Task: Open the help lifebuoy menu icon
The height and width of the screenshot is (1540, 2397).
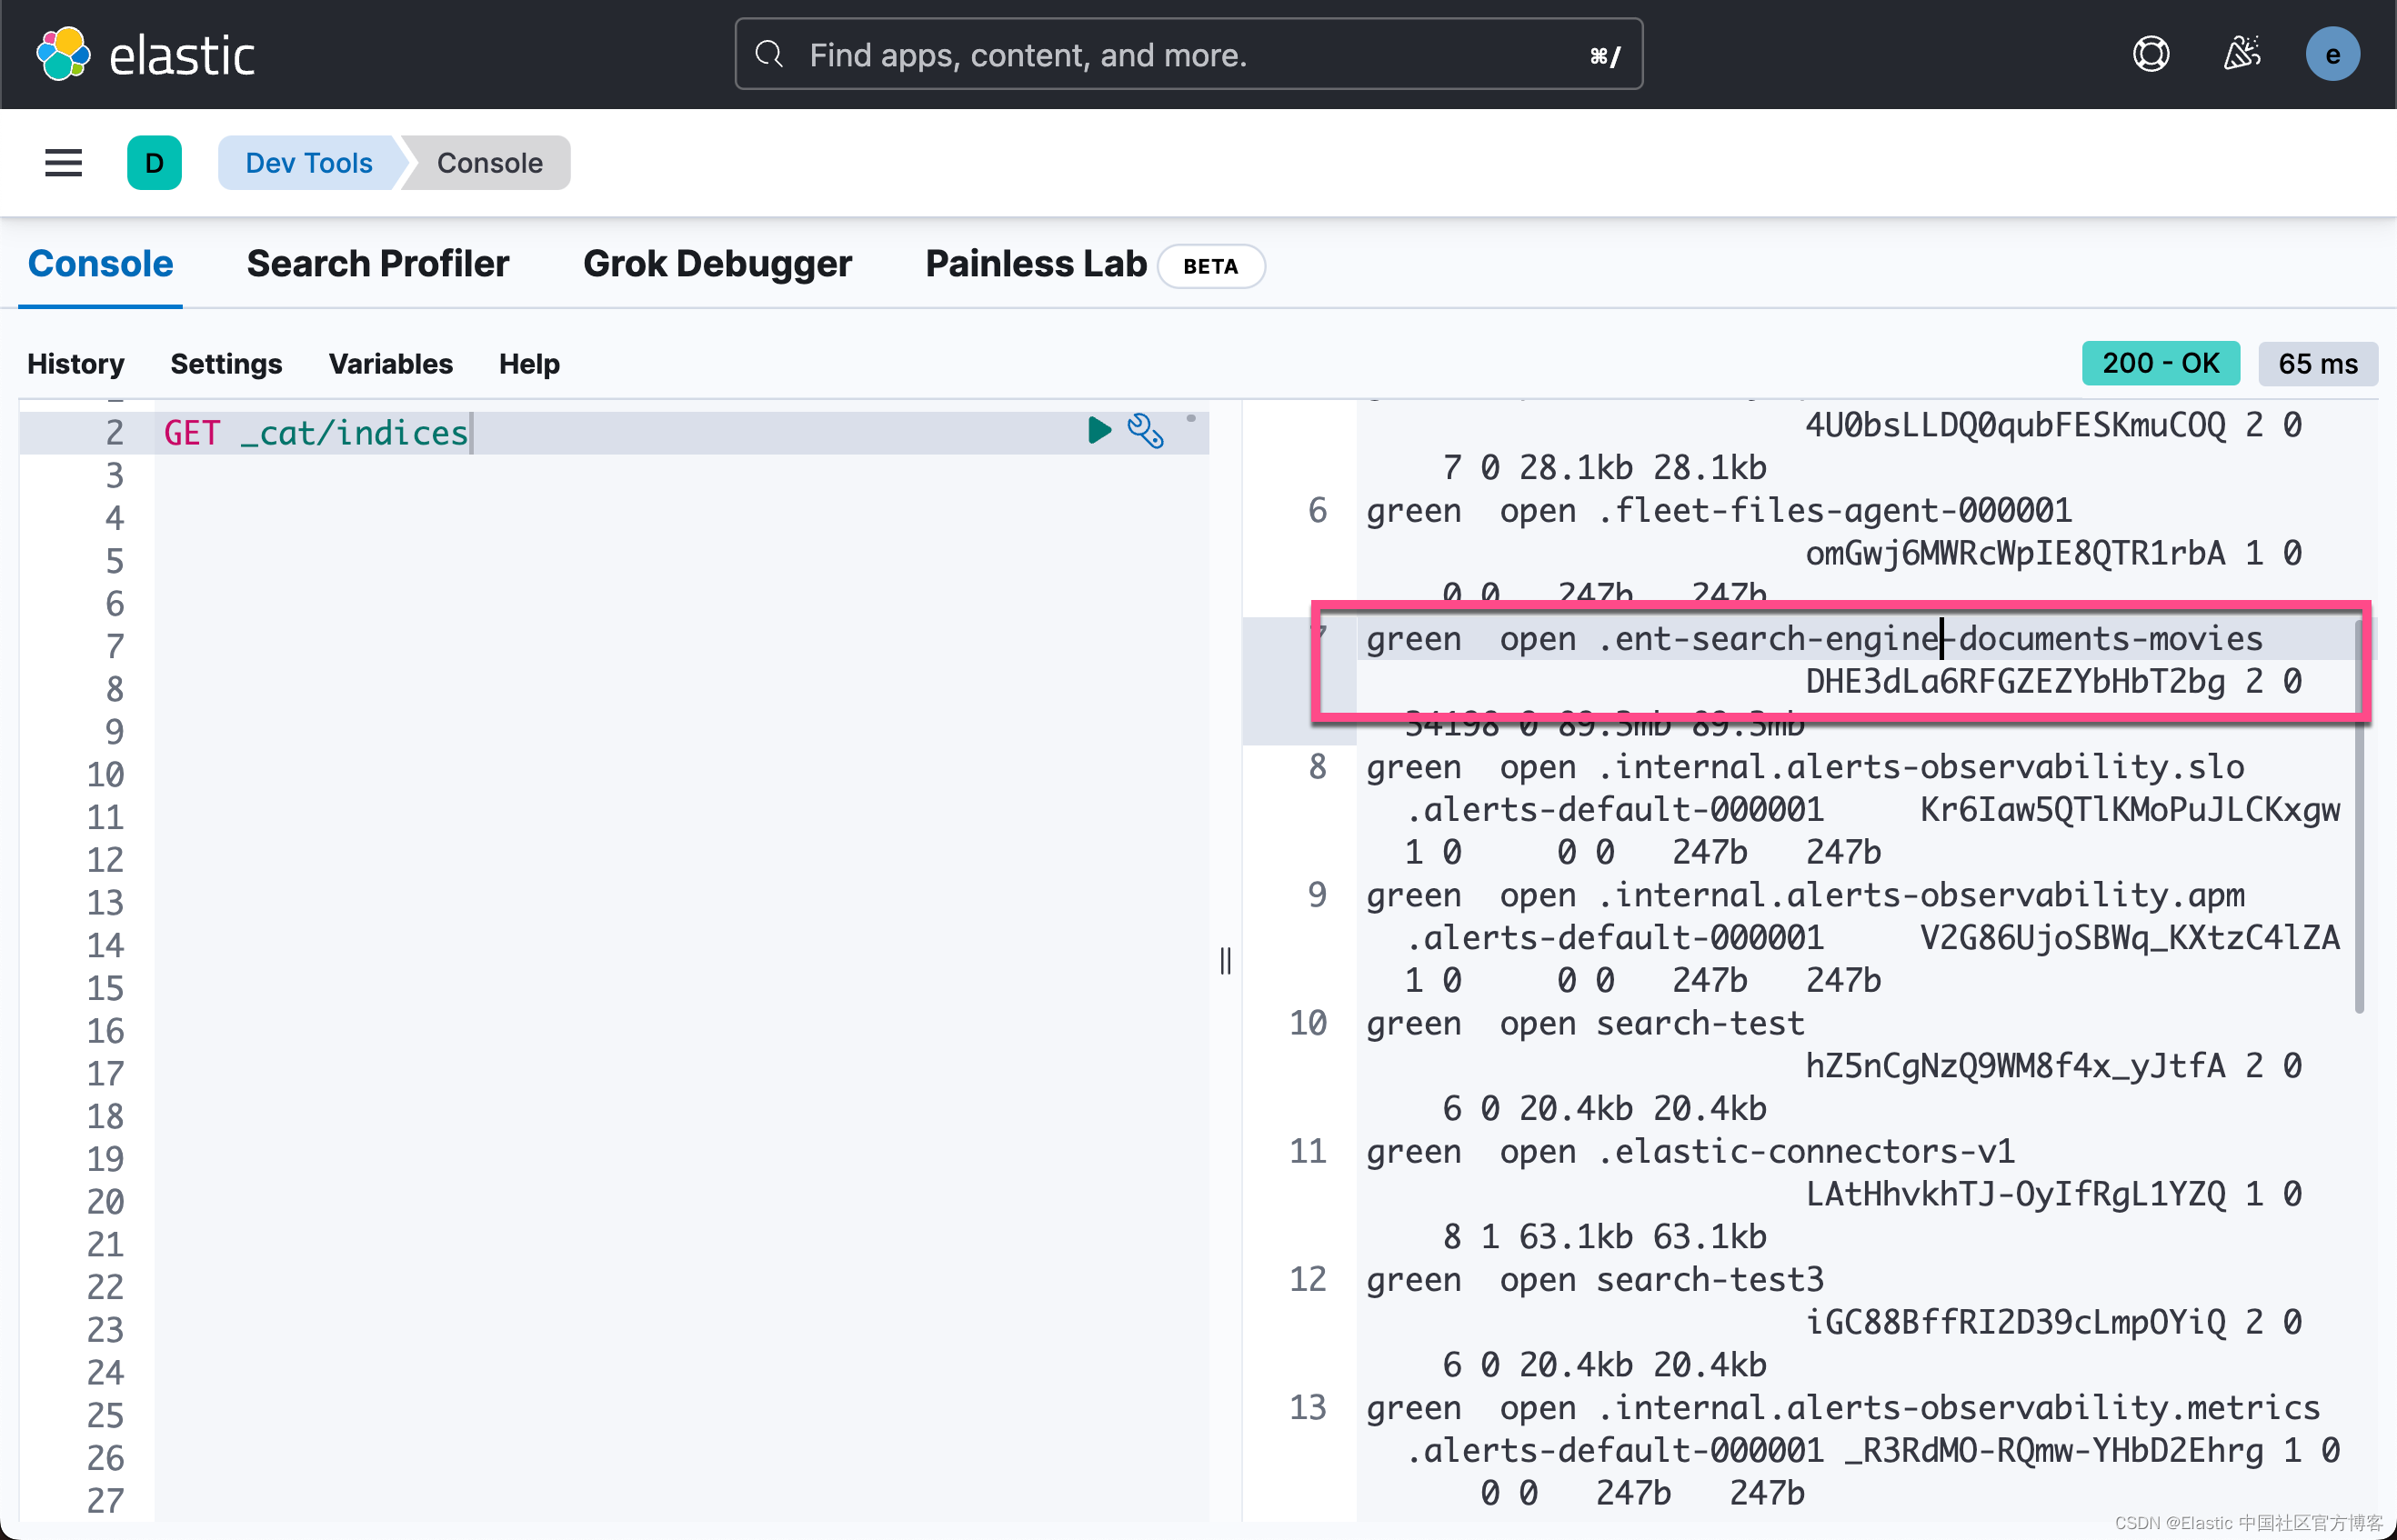Action: 2151,54
